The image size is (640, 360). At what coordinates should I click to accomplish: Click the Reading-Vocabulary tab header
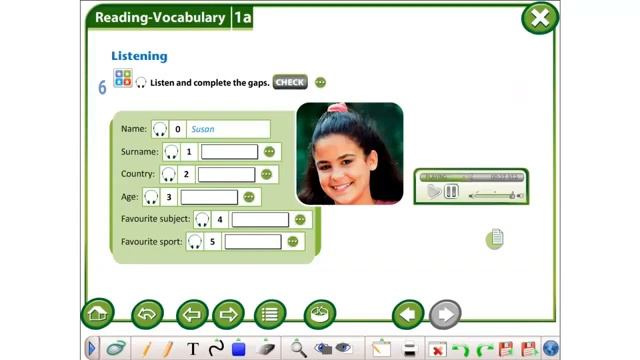click(x=160, y=18)
